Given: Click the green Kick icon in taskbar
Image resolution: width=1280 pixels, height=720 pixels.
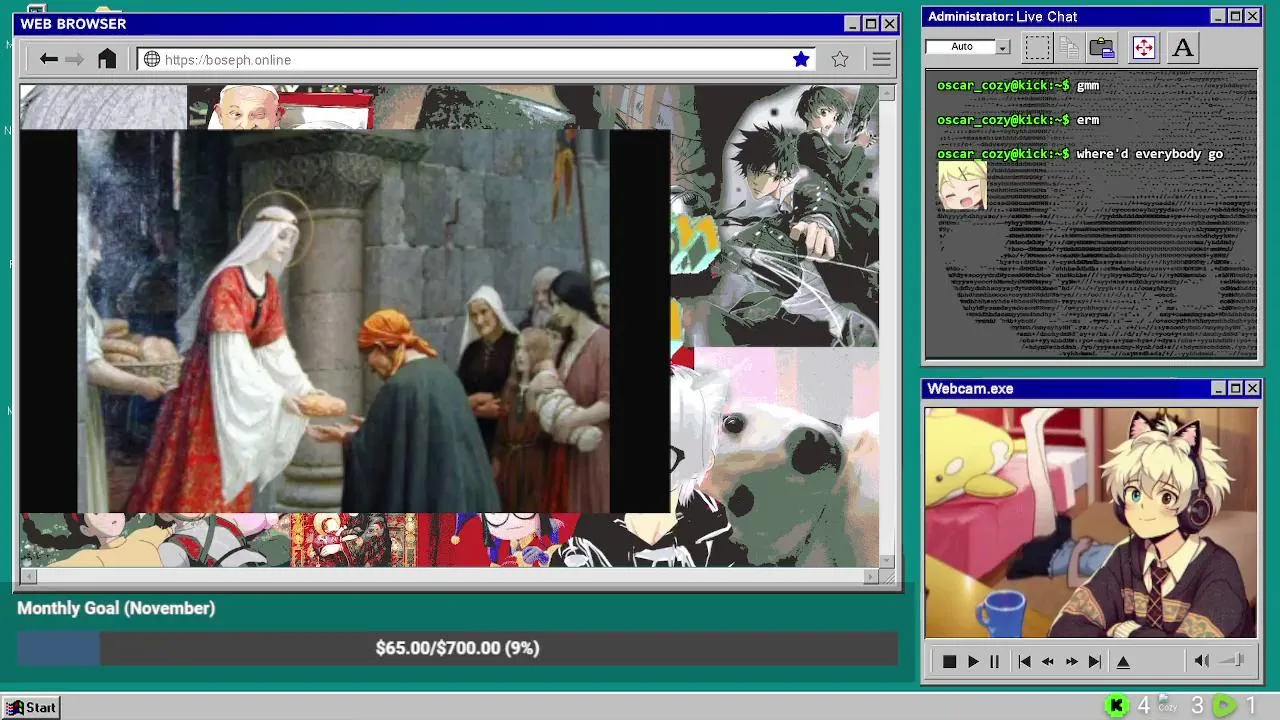Looking at the screenshot, I should pyautogui.click(x=1117, y=706).
